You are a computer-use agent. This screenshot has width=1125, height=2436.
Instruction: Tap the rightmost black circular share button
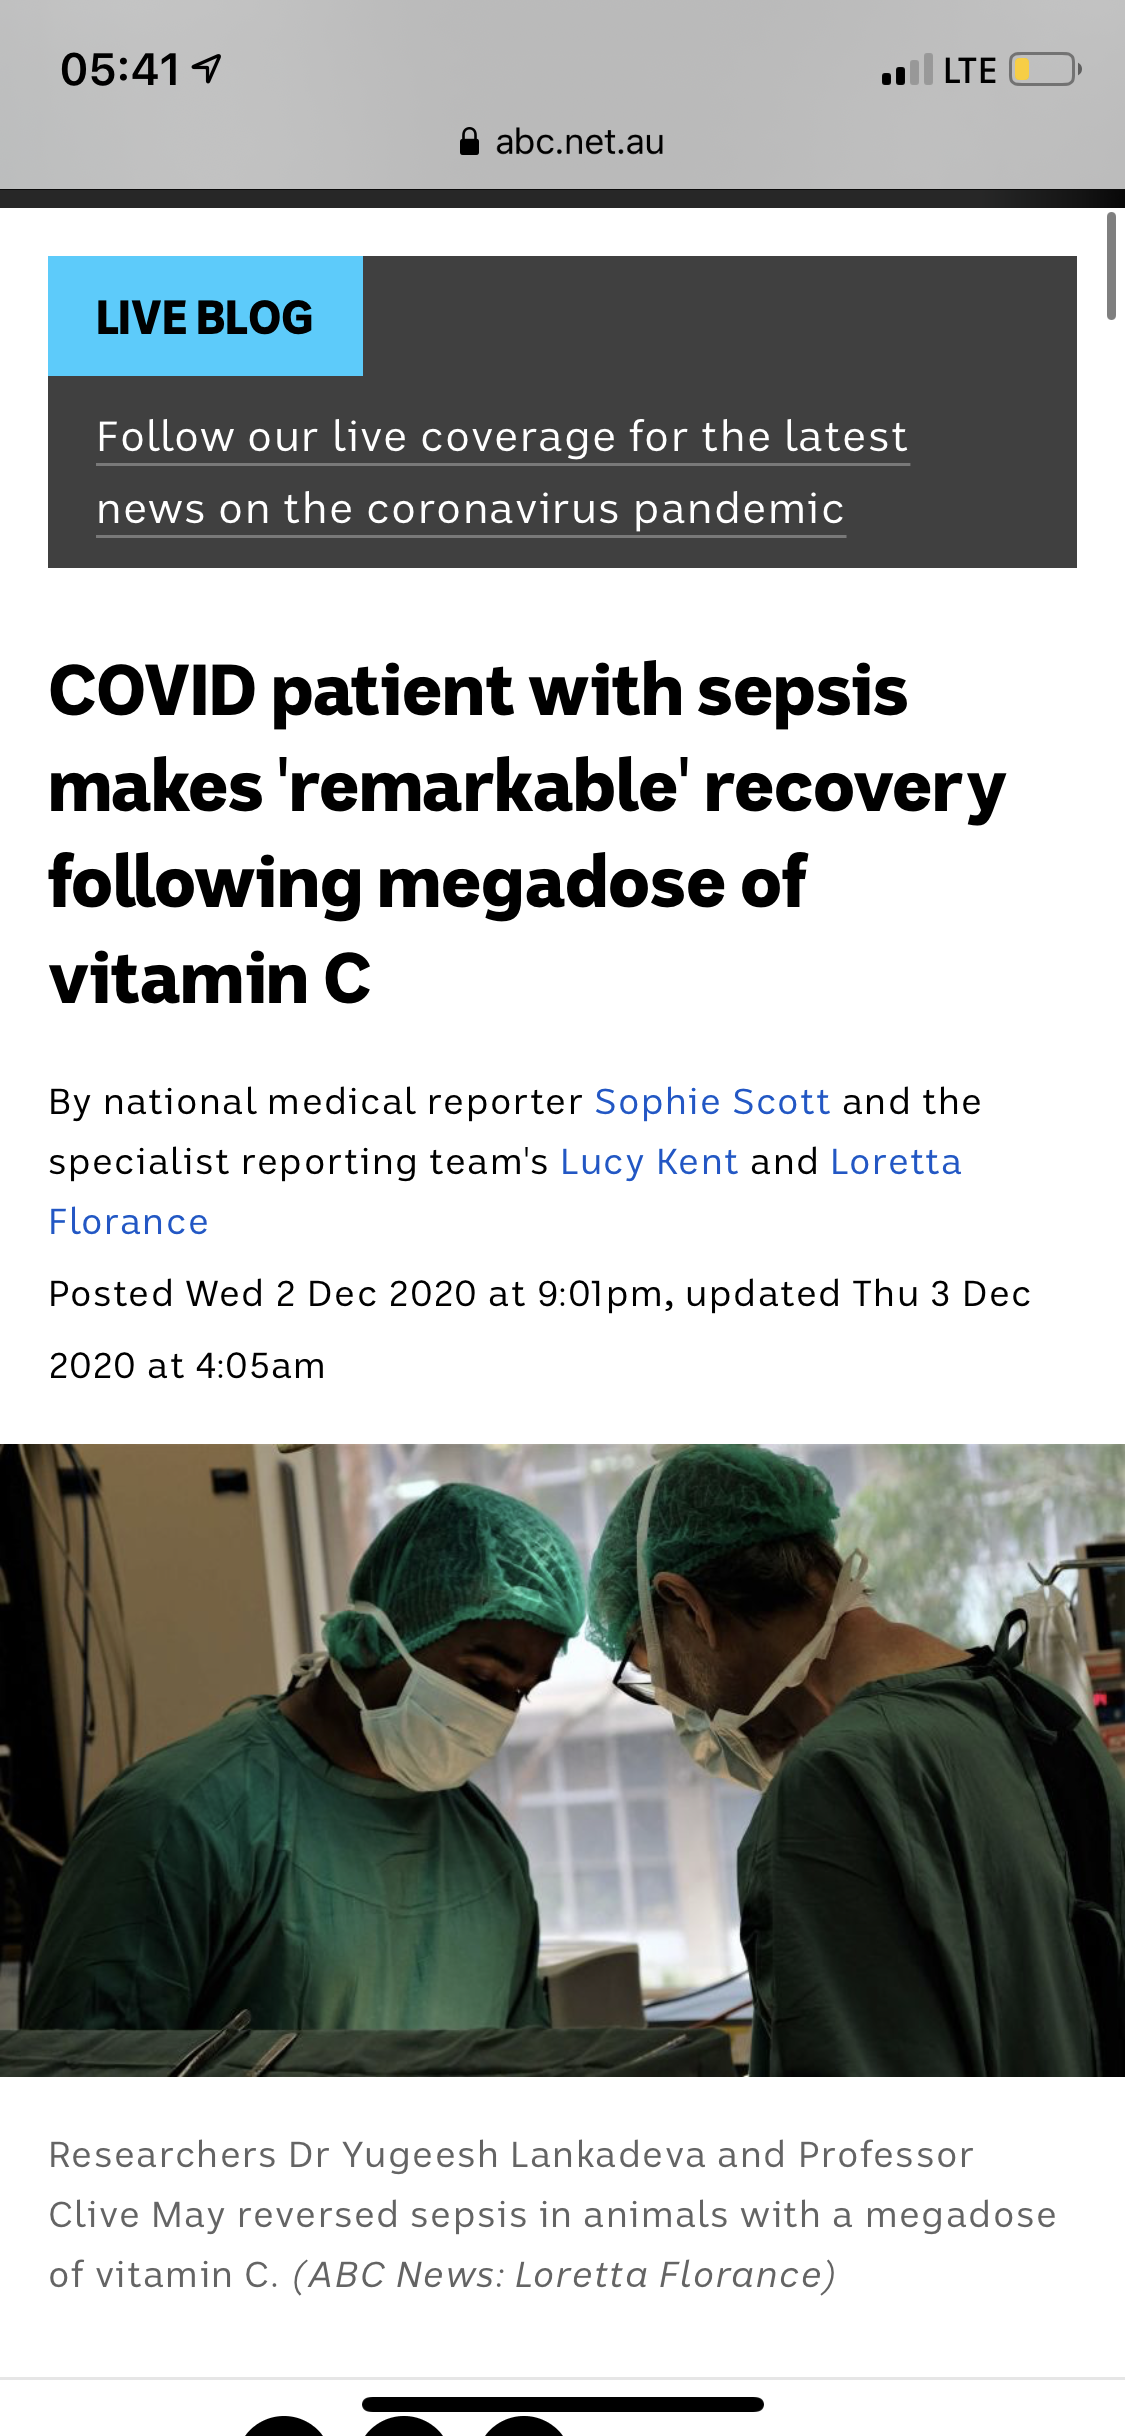pos(525,2428)
